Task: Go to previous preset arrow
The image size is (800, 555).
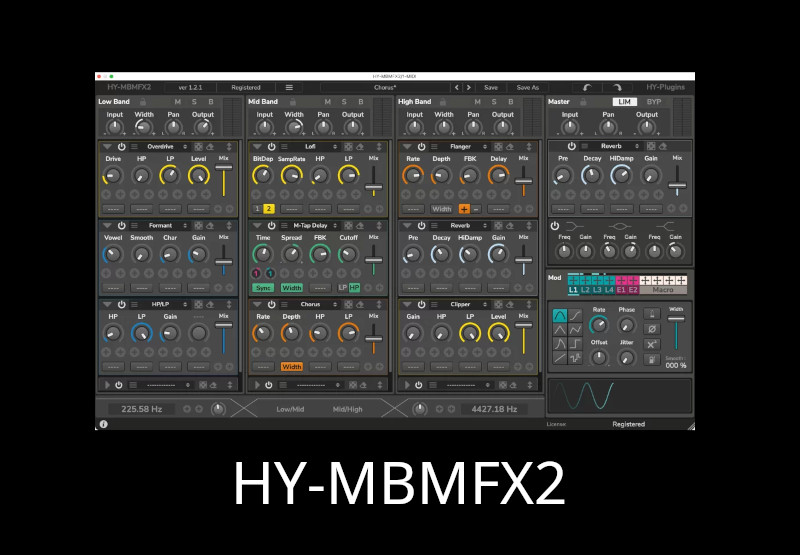Action: (x=457, y=88)
